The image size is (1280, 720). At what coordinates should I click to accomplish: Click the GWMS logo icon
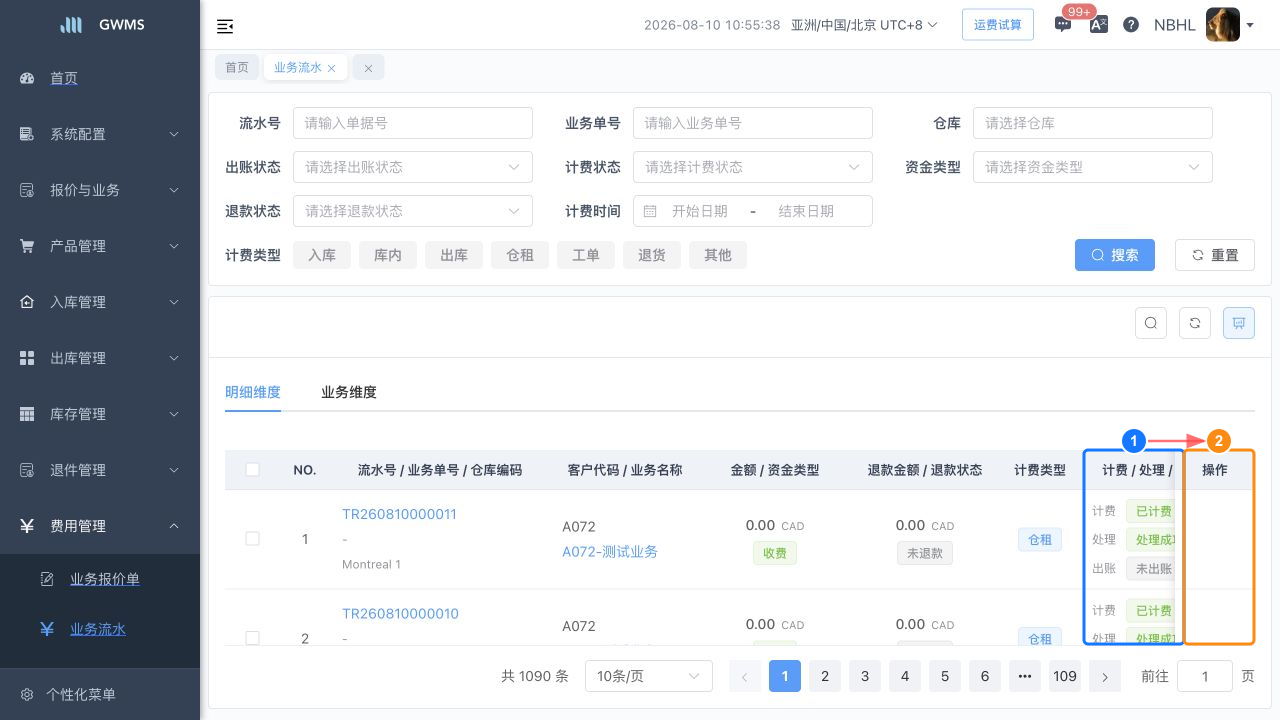click(x=71, y=25)
